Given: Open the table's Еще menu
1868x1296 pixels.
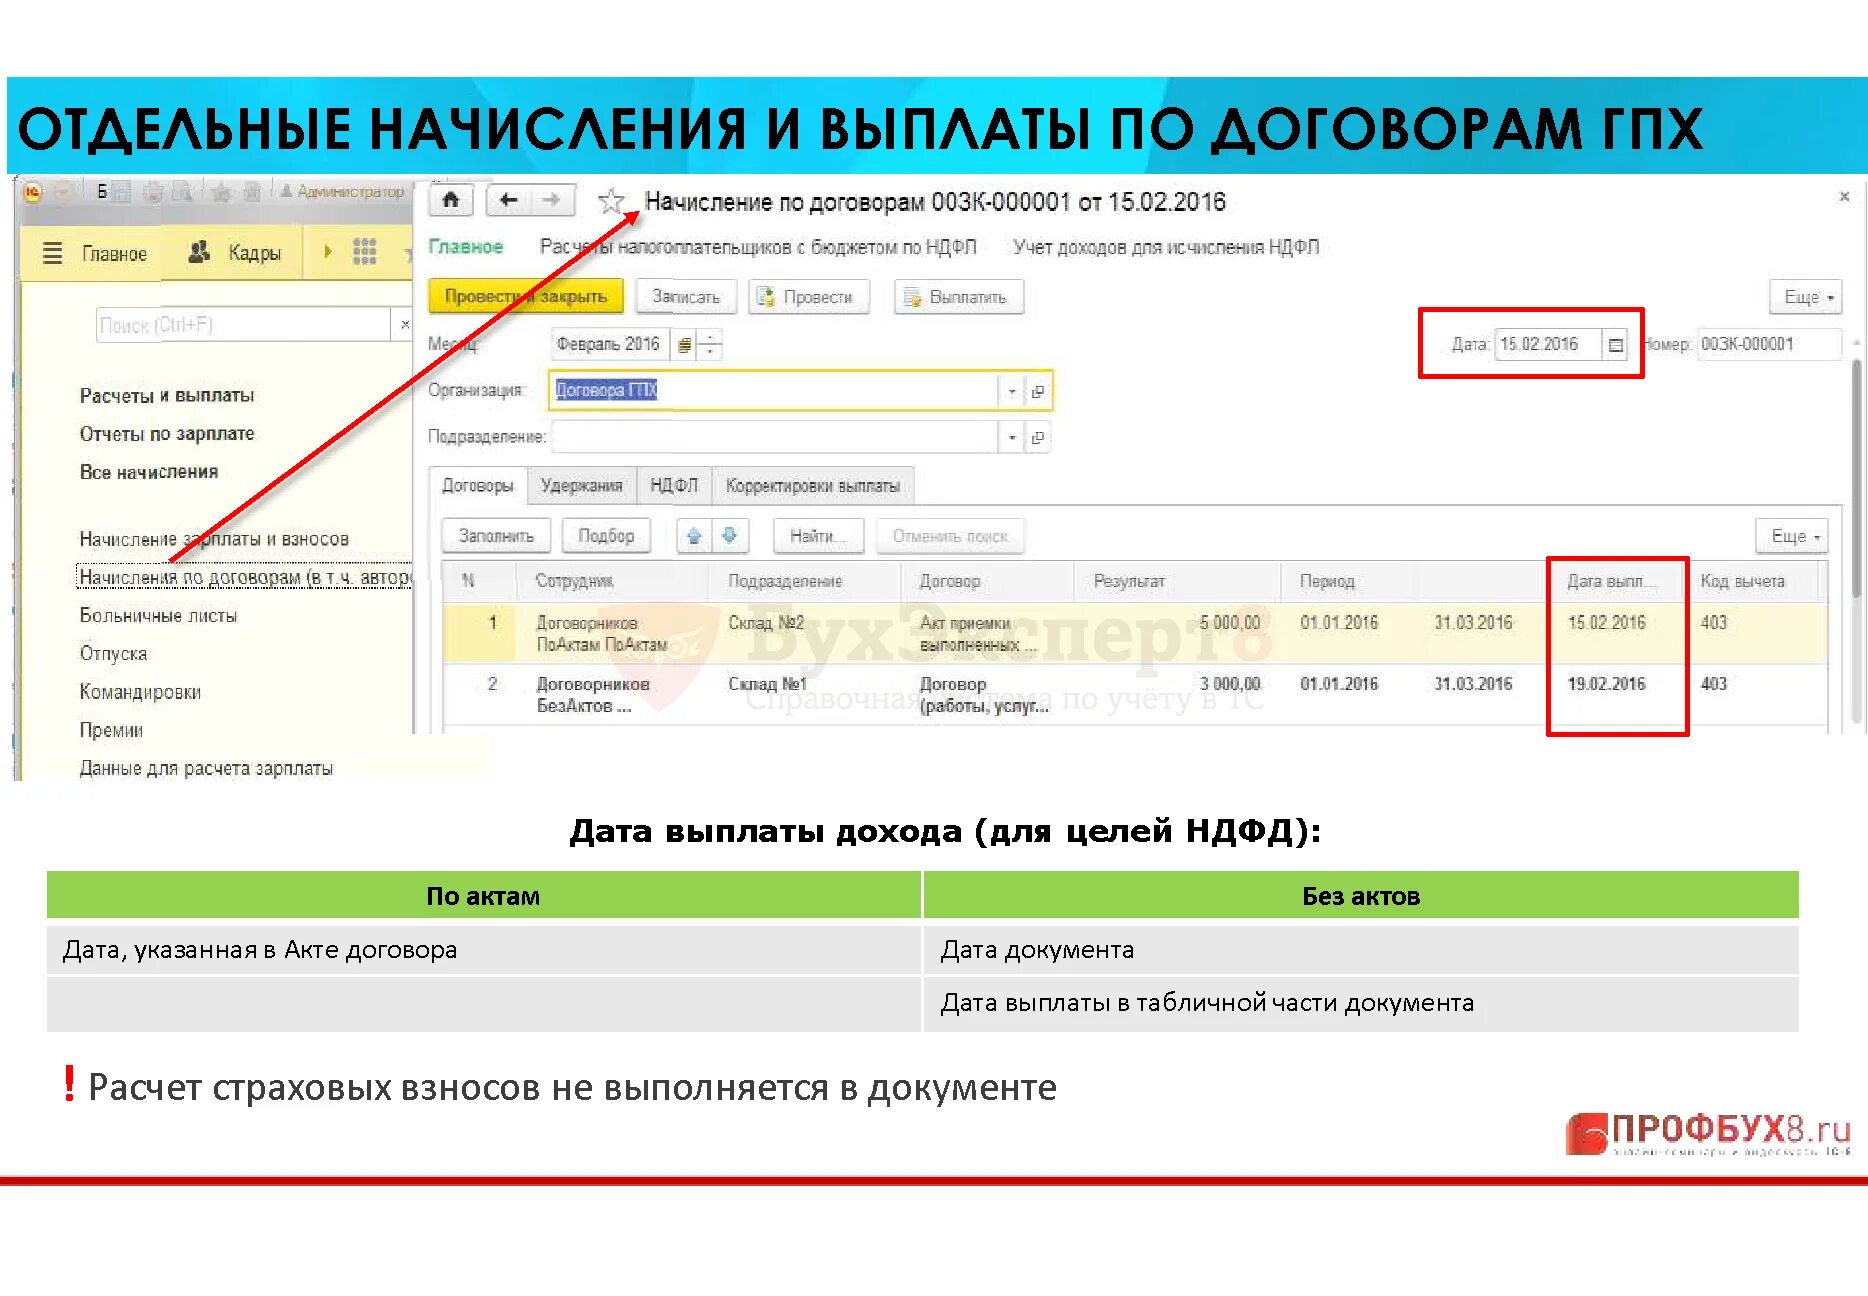Looking at the screenshot, I should (1793, 537).
